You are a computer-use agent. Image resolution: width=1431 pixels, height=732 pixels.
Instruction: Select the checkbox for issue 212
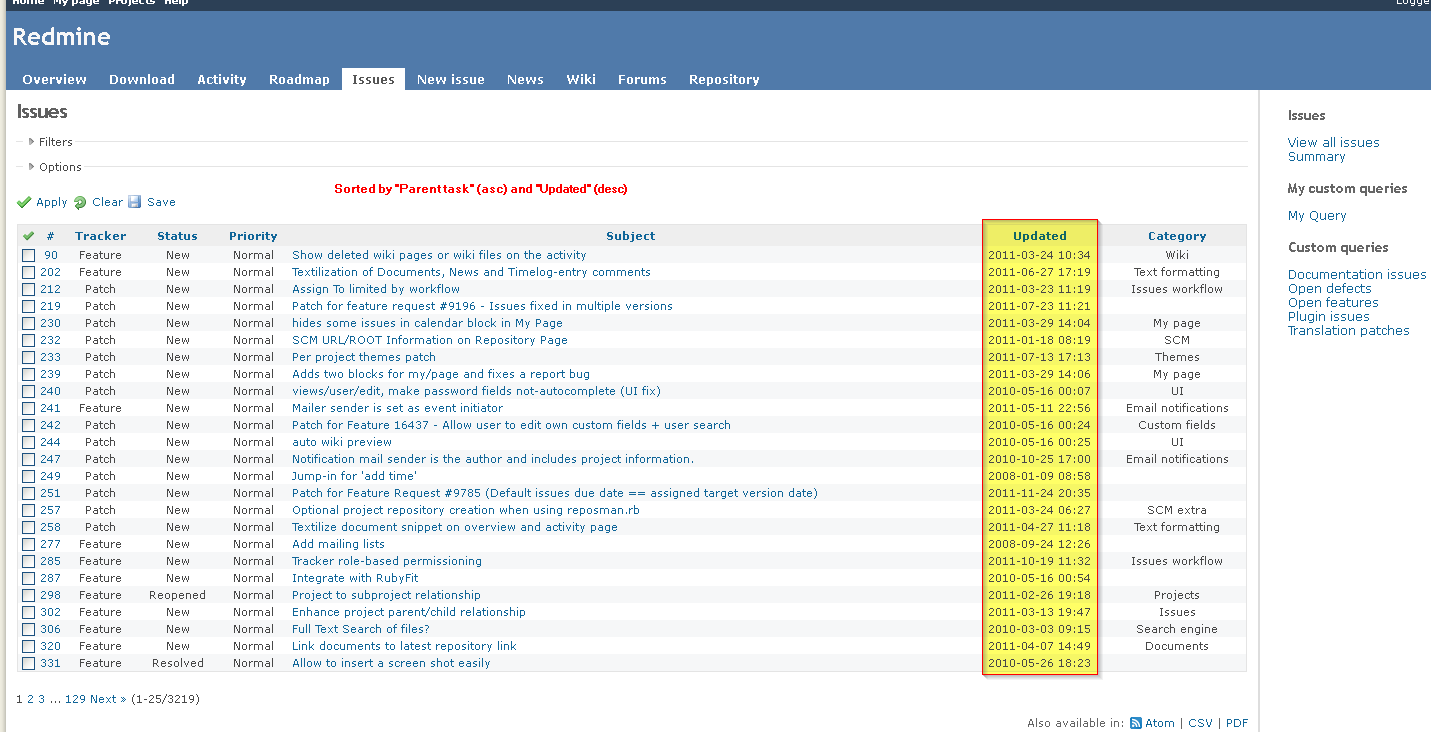(28, 290)
